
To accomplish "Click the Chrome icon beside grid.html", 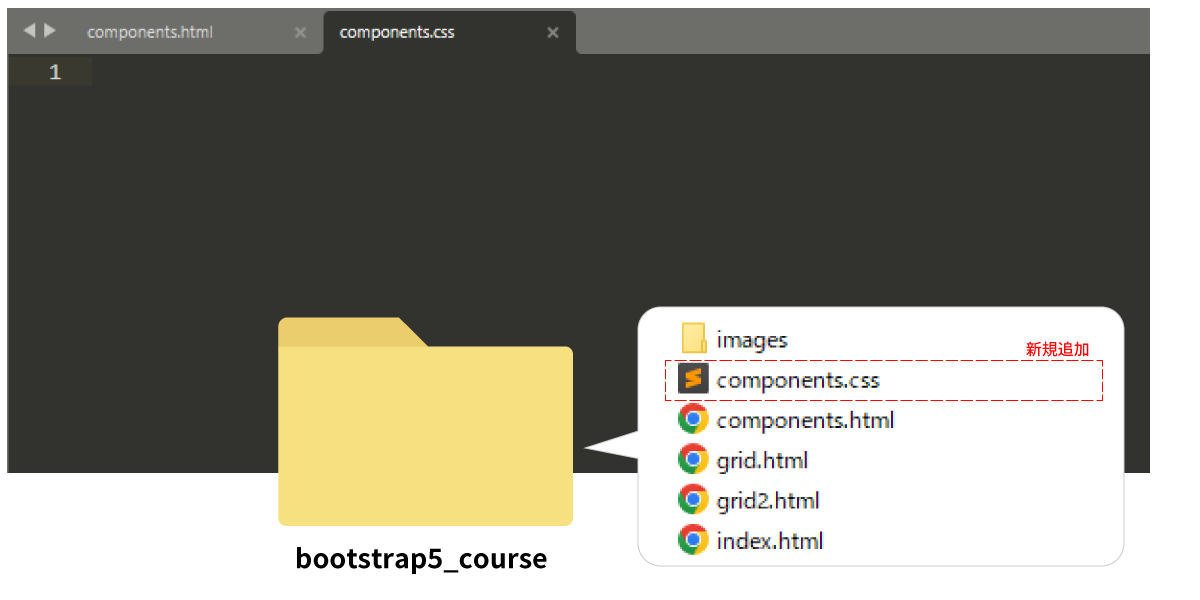I will click(693, 460).
